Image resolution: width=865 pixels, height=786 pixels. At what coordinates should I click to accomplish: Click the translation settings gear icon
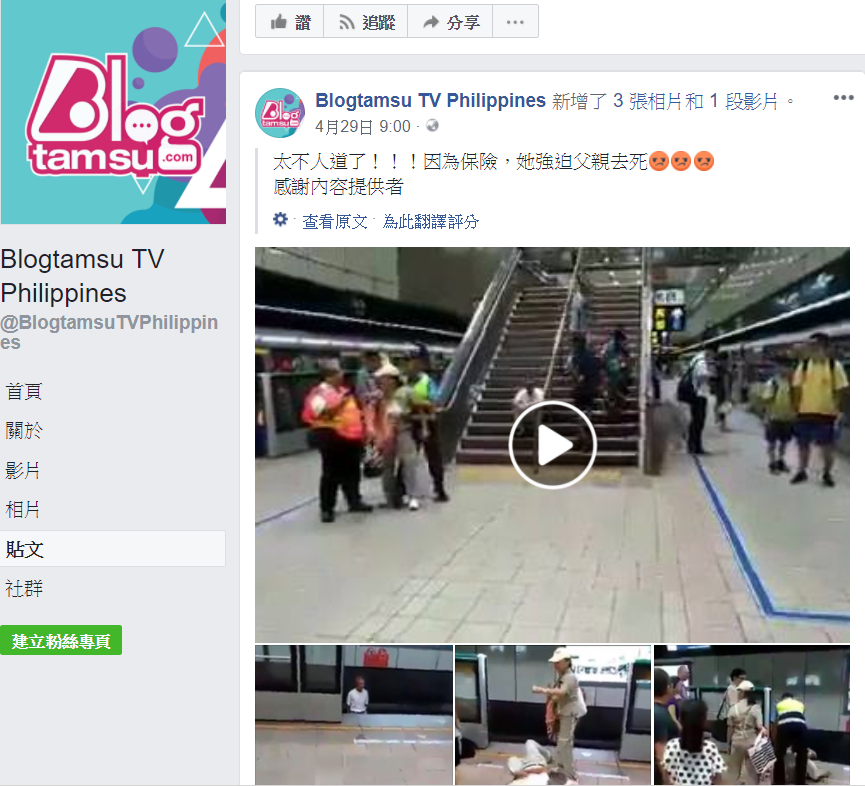[280, 220]
